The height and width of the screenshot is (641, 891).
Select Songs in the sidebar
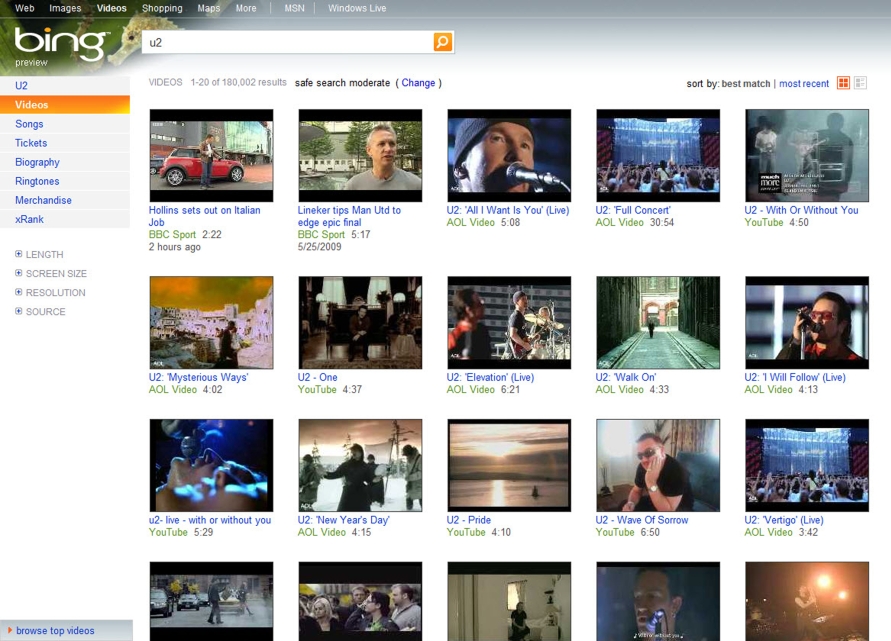coord(65,124)
